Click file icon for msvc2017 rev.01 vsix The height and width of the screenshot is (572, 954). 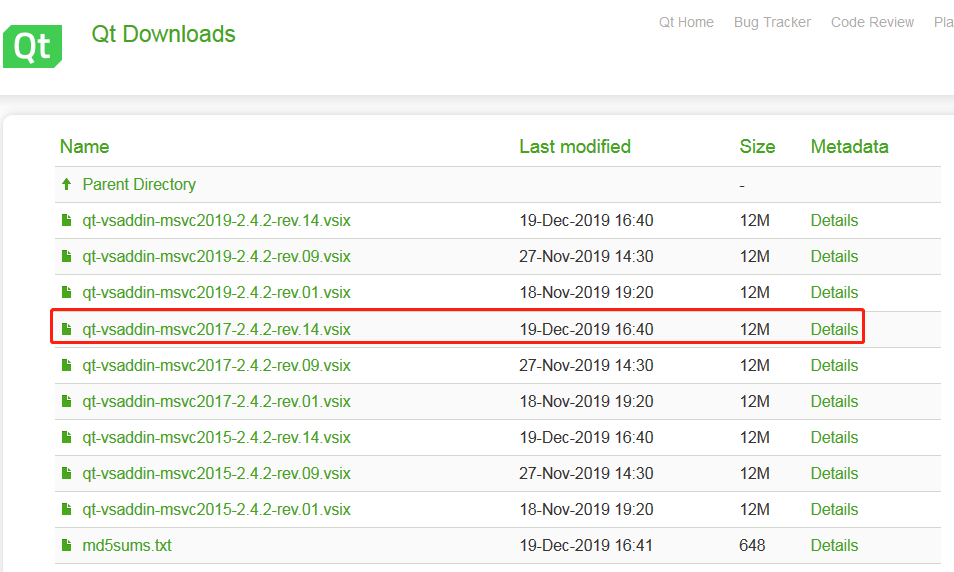pos(67,401)
